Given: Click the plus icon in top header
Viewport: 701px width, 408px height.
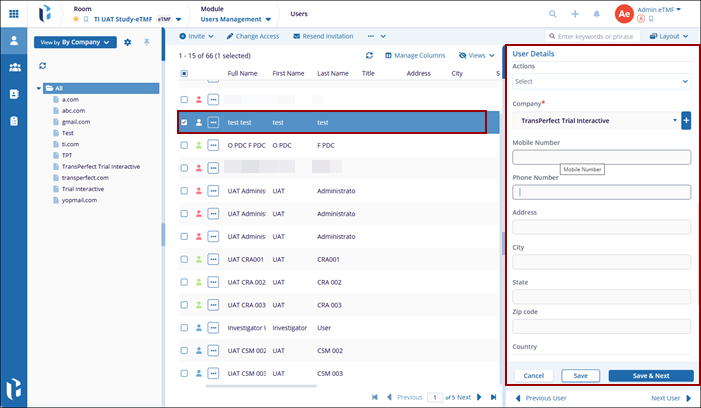Looking at the screenshot, I should 575,14.
